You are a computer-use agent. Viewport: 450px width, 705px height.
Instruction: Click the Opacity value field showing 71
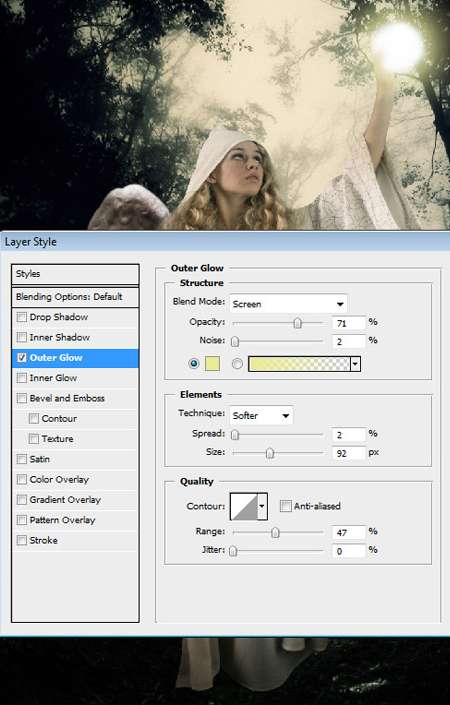[x=349, y=323]
